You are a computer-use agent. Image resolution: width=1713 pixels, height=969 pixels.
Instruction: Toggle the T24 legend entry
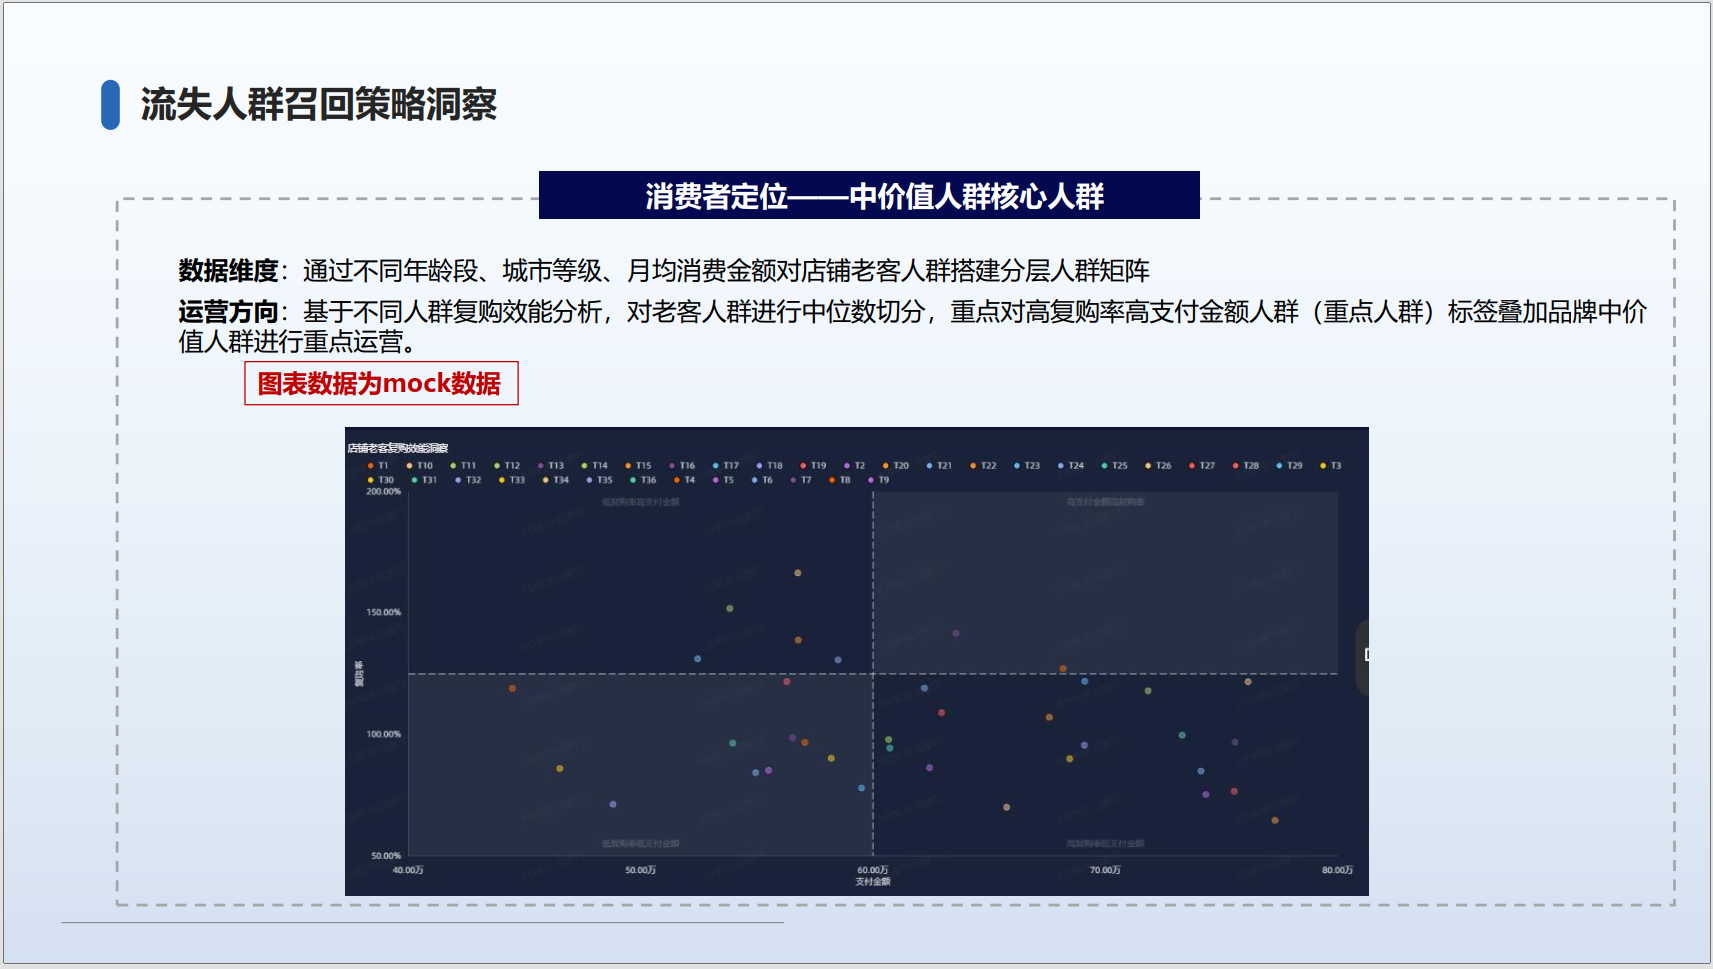pos(1071,466)
